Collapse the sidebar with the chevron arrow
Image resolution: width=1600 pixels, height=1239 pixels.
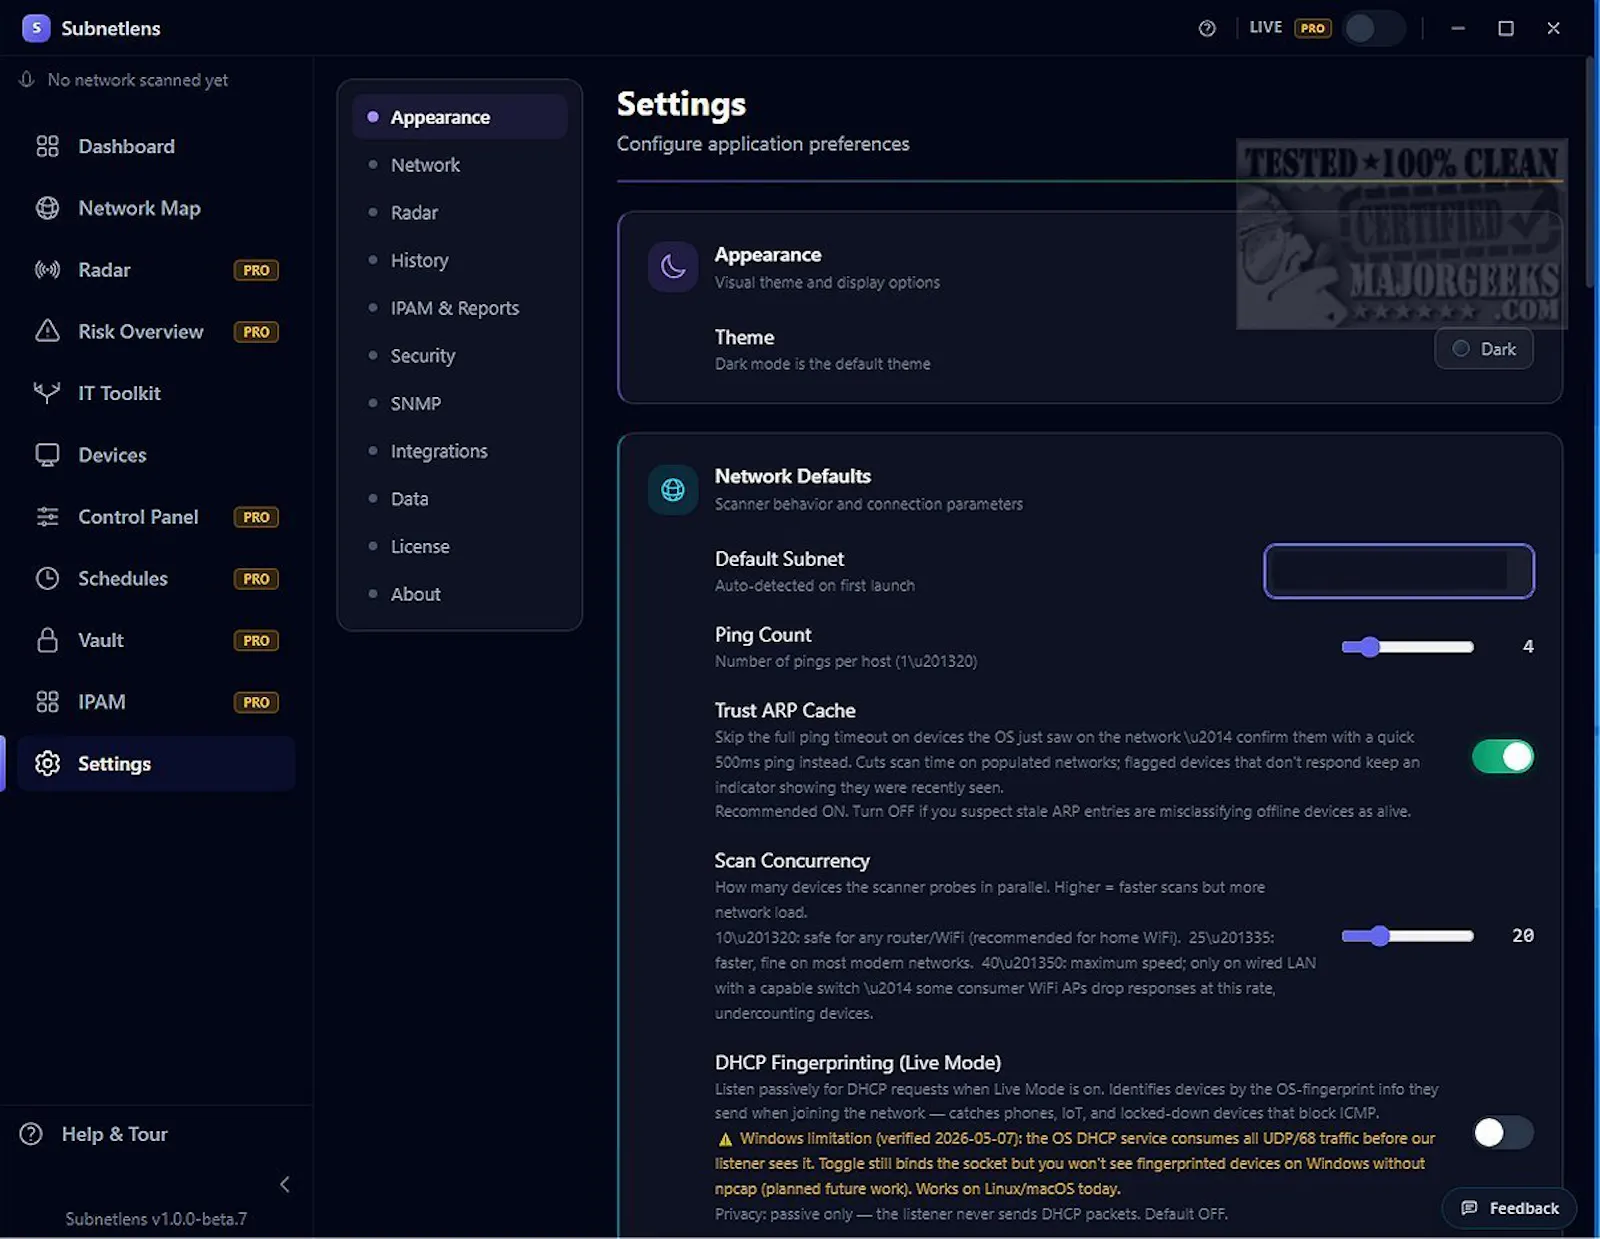tap(285, 1185)
